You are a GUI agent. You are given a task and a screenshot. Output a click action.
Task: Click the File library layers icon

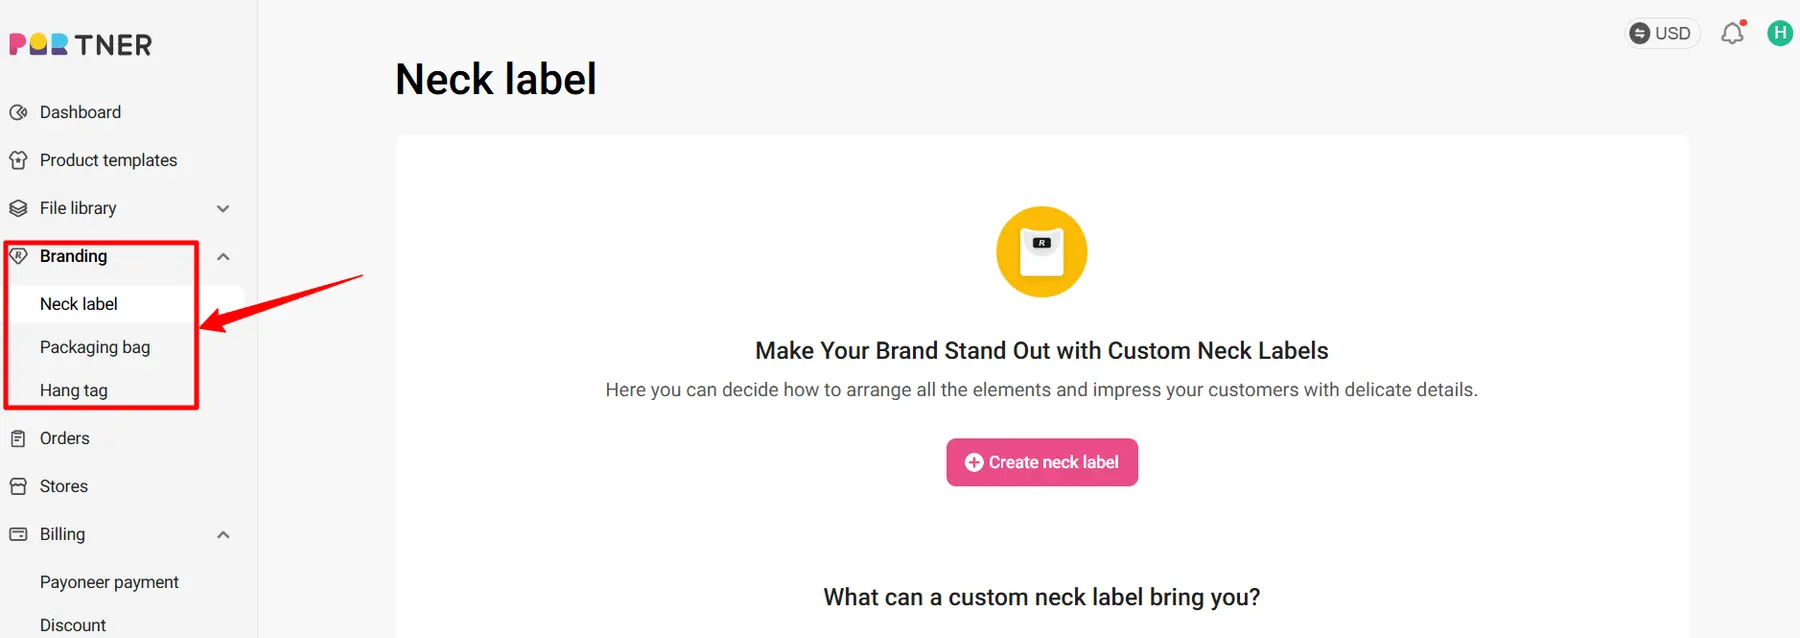[x=18, y=208]
